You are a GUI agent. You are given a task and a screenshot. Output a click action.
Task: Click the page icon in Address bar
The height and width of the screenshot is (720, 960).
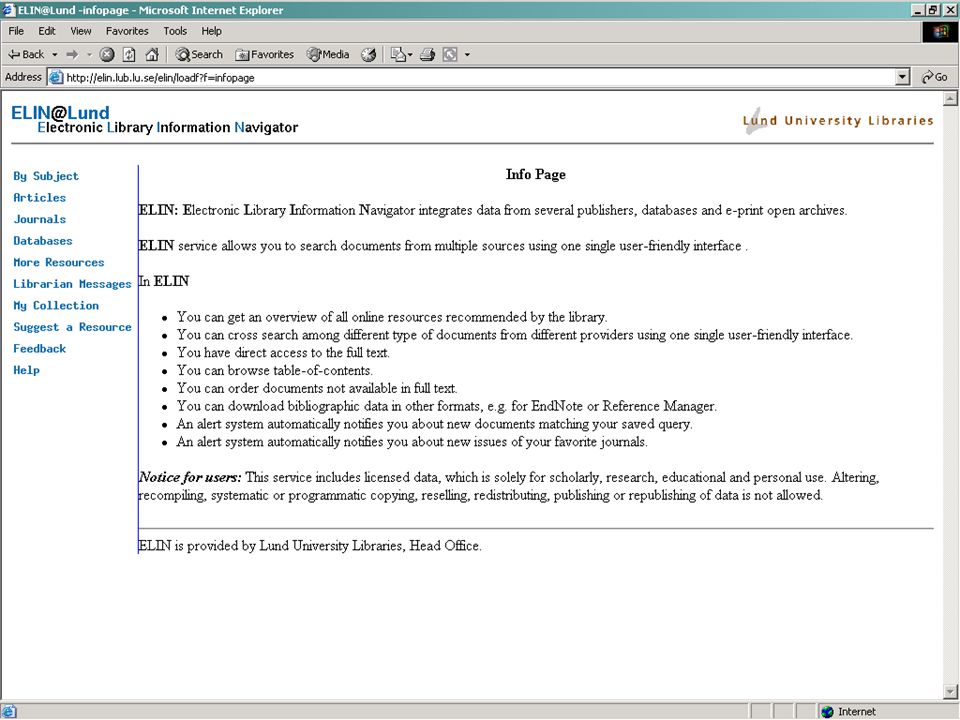pyautogui.click(x=56, y=77)
